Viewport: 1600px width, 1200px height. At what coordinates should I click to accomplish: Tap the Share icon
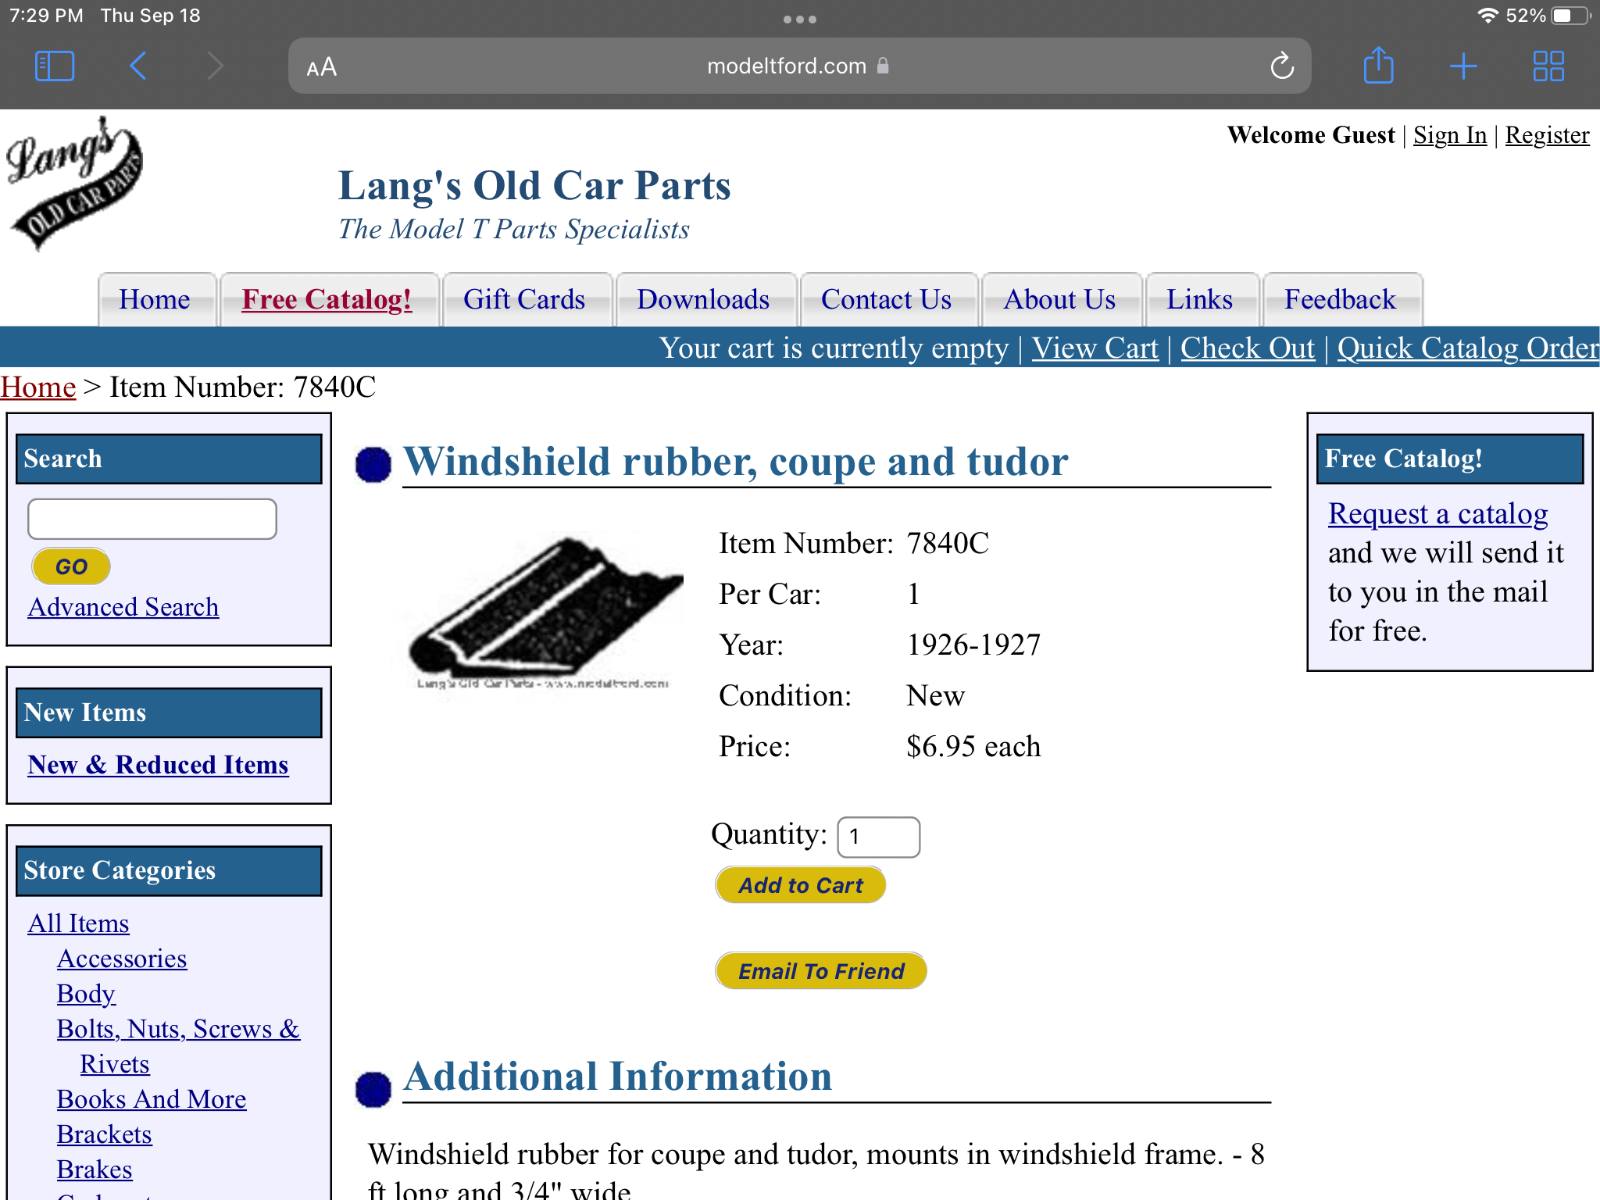(x=1378, y=66)
